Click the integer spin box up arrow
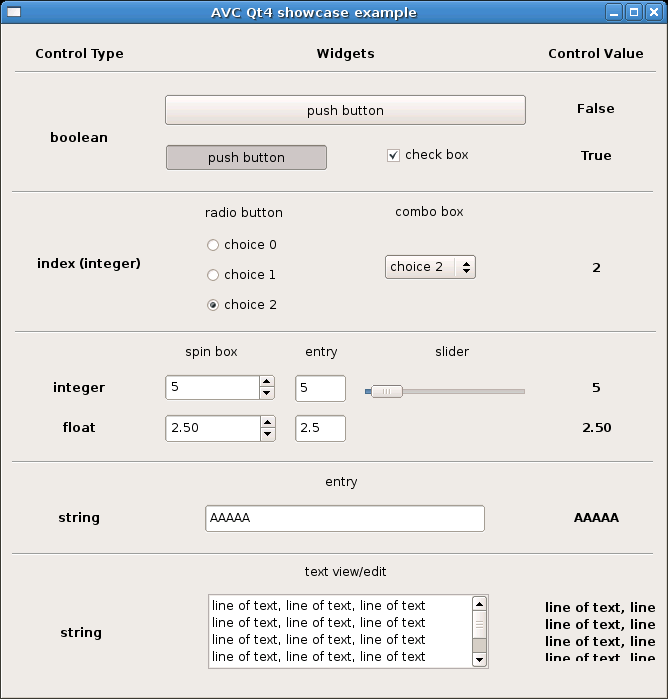Screen dimensions: 668x699 pos(267,382)
